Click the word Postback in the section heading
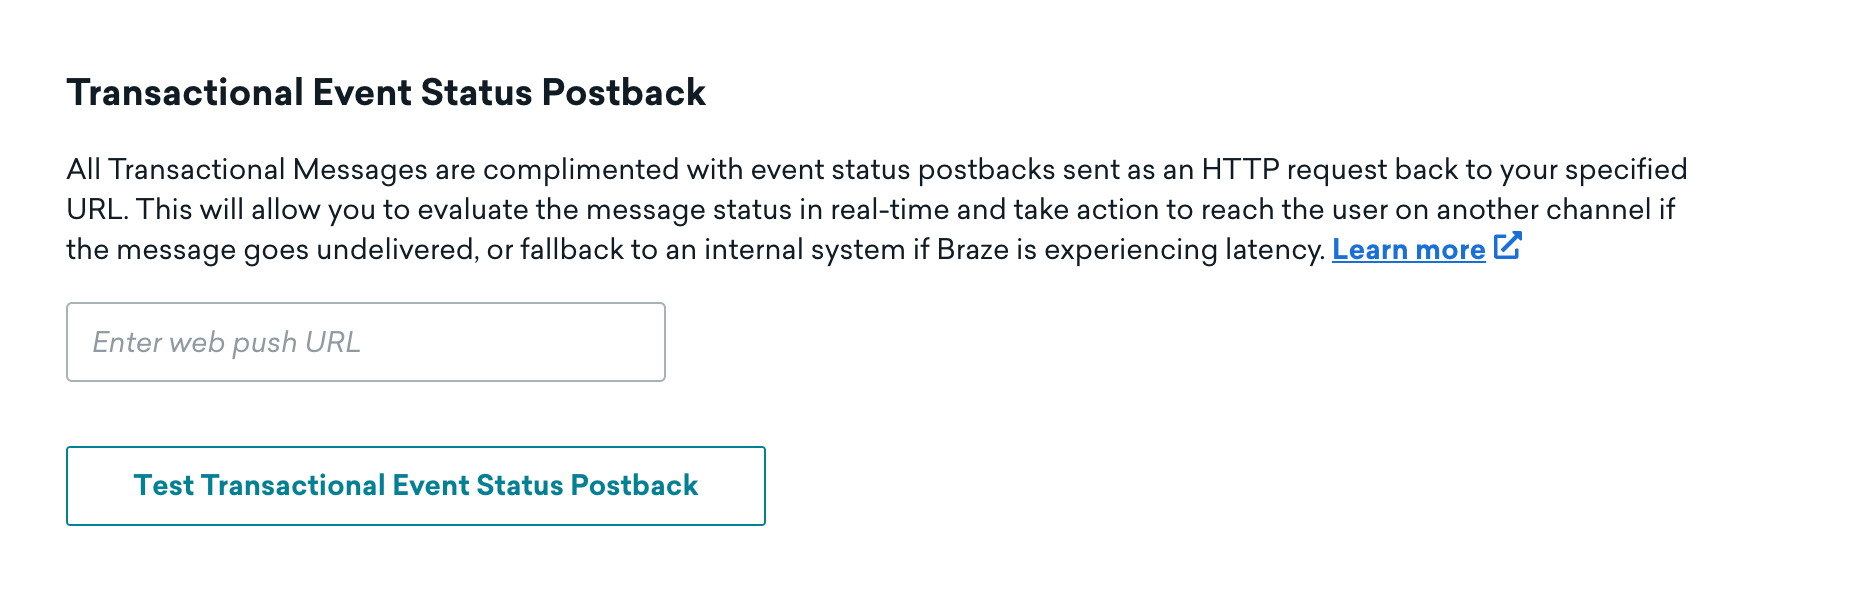Screen dimensions: 1864x592 [624, 93]
